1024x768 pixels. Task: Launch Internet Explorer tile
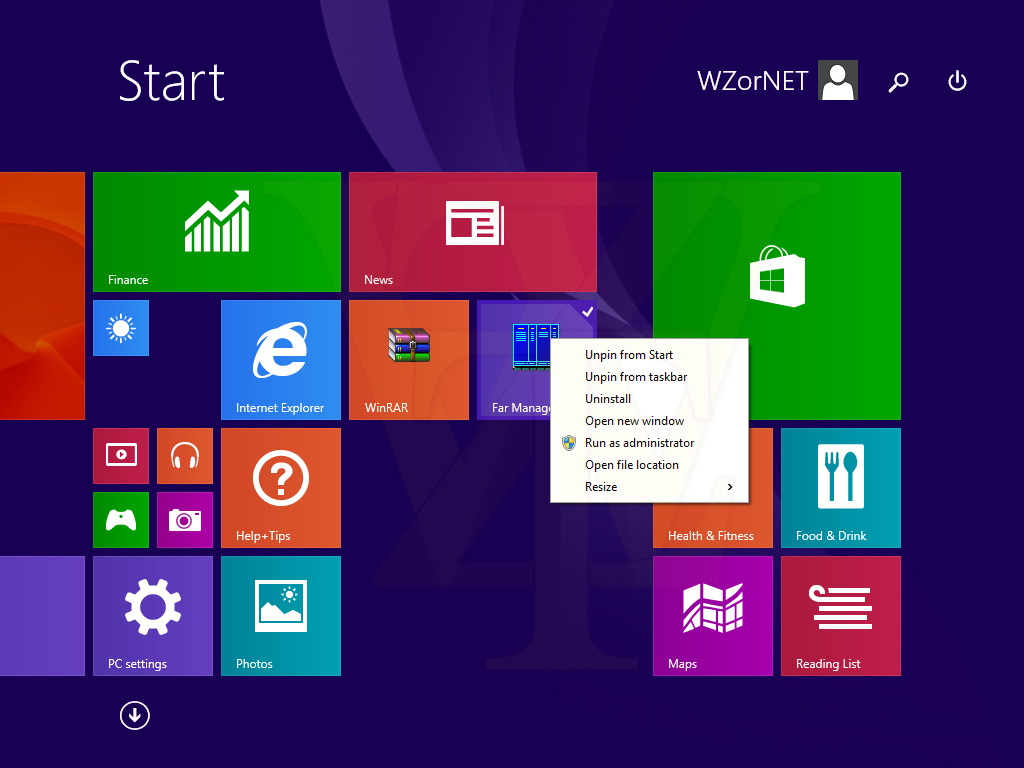280,359
